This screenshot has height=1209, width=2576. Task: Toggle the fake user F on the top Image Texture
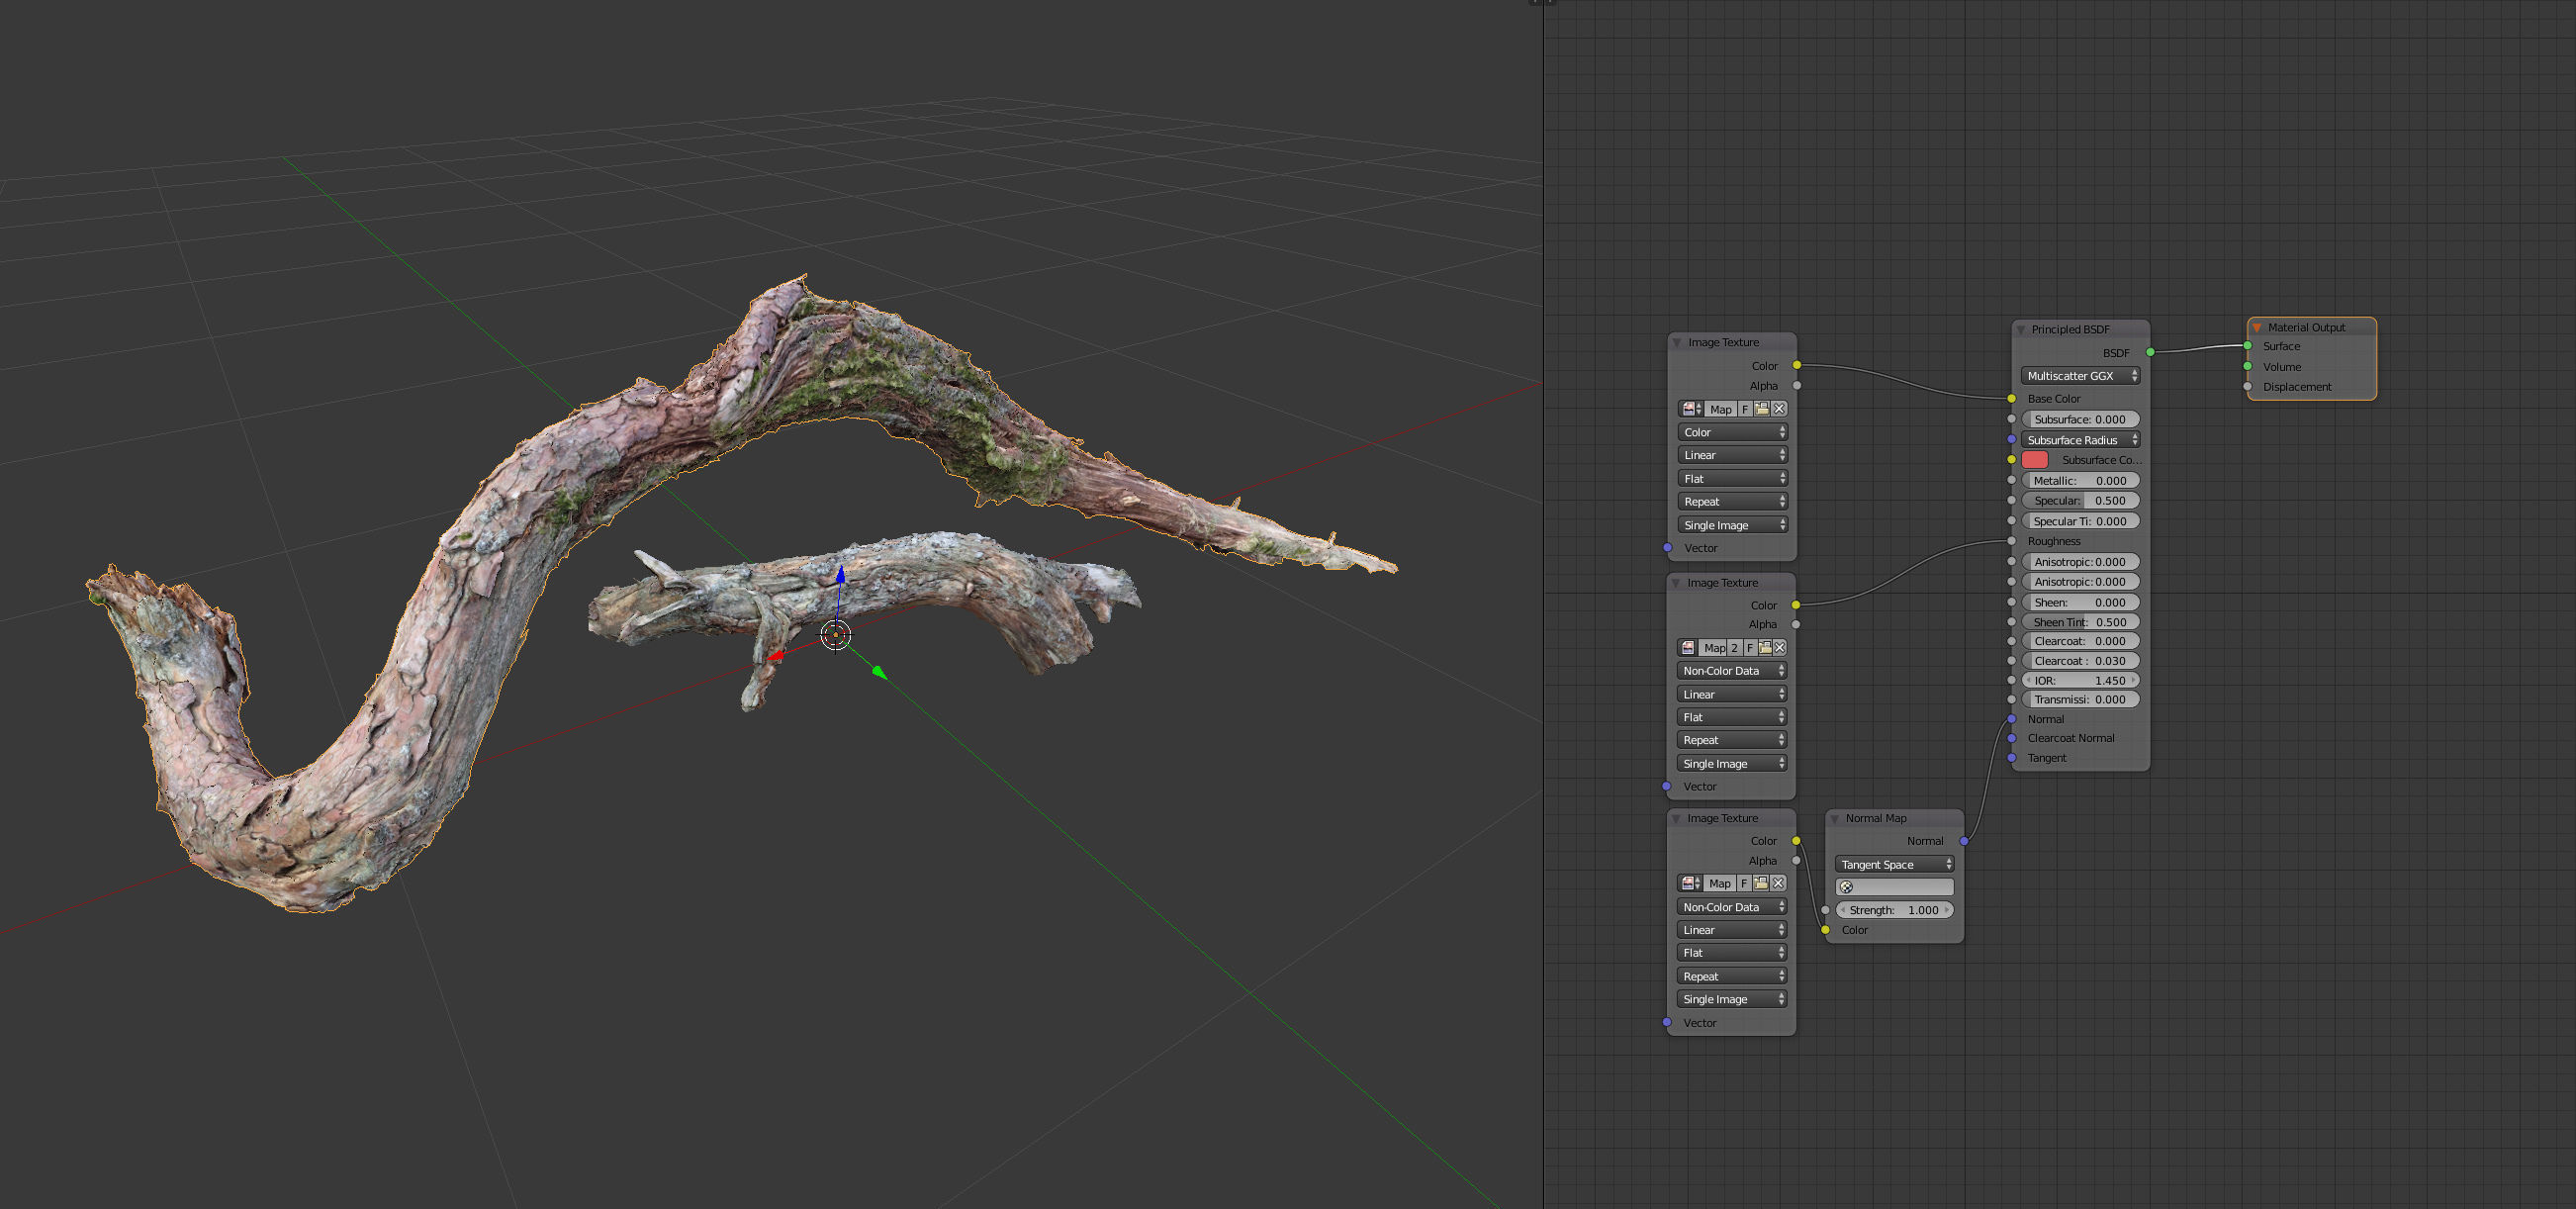tap(1745, 409)
